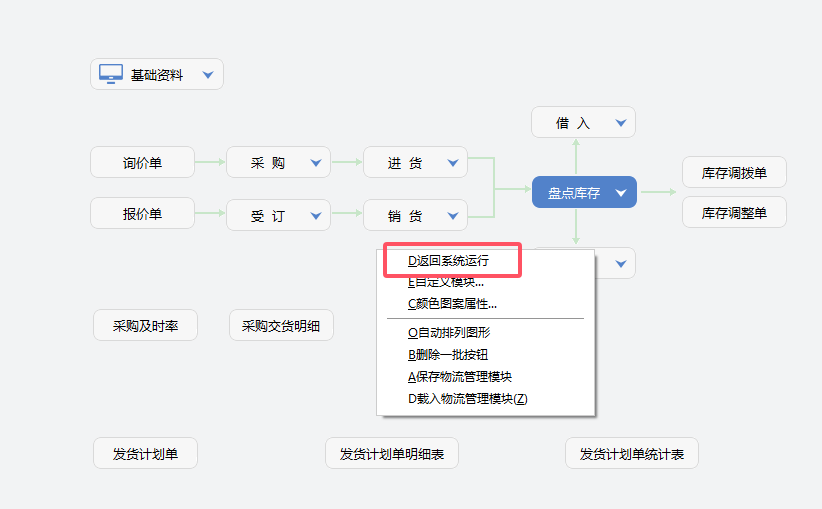The image size is (822, 509).
Task: Open 发货计划单统计表 report
Action: point(632,453)
